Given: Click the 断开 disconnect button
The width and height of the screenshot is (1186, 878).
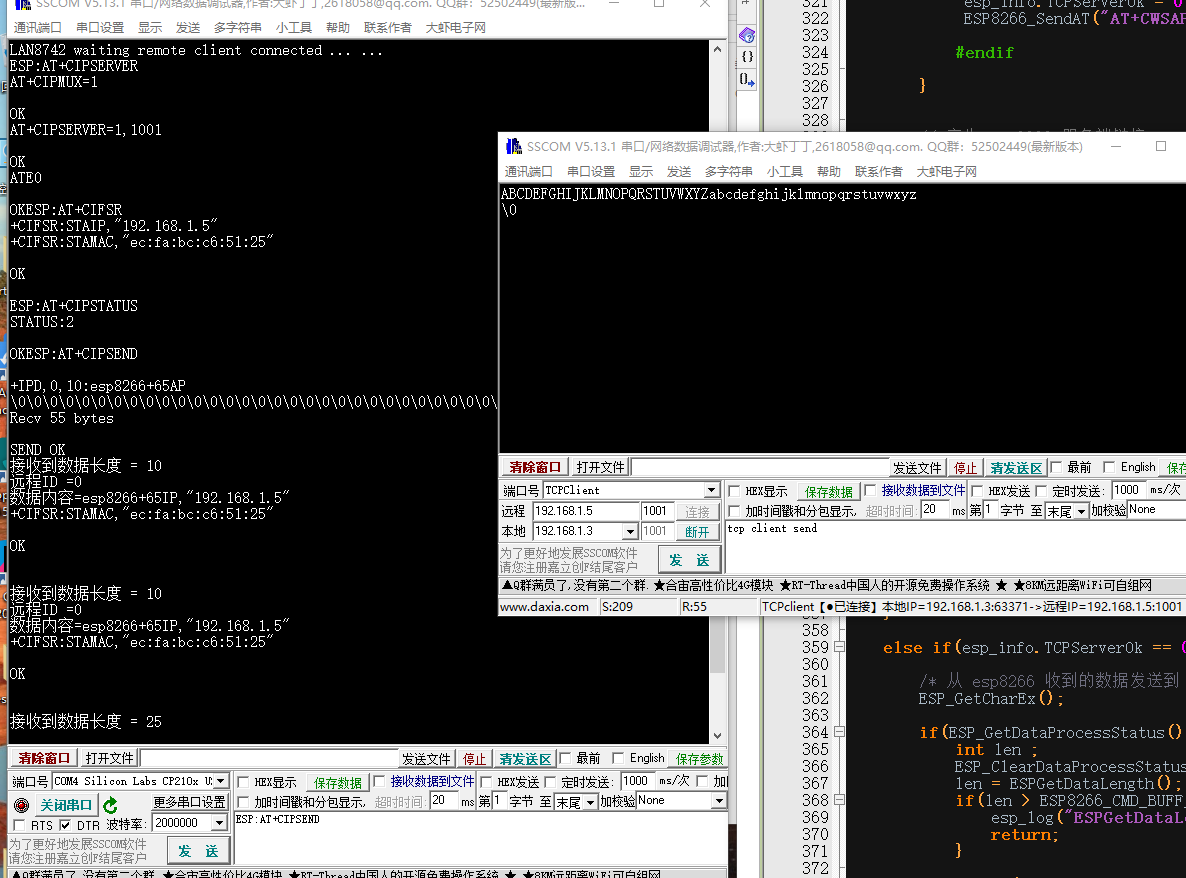Looking at the screenshot, I should [x=697, y=530].
